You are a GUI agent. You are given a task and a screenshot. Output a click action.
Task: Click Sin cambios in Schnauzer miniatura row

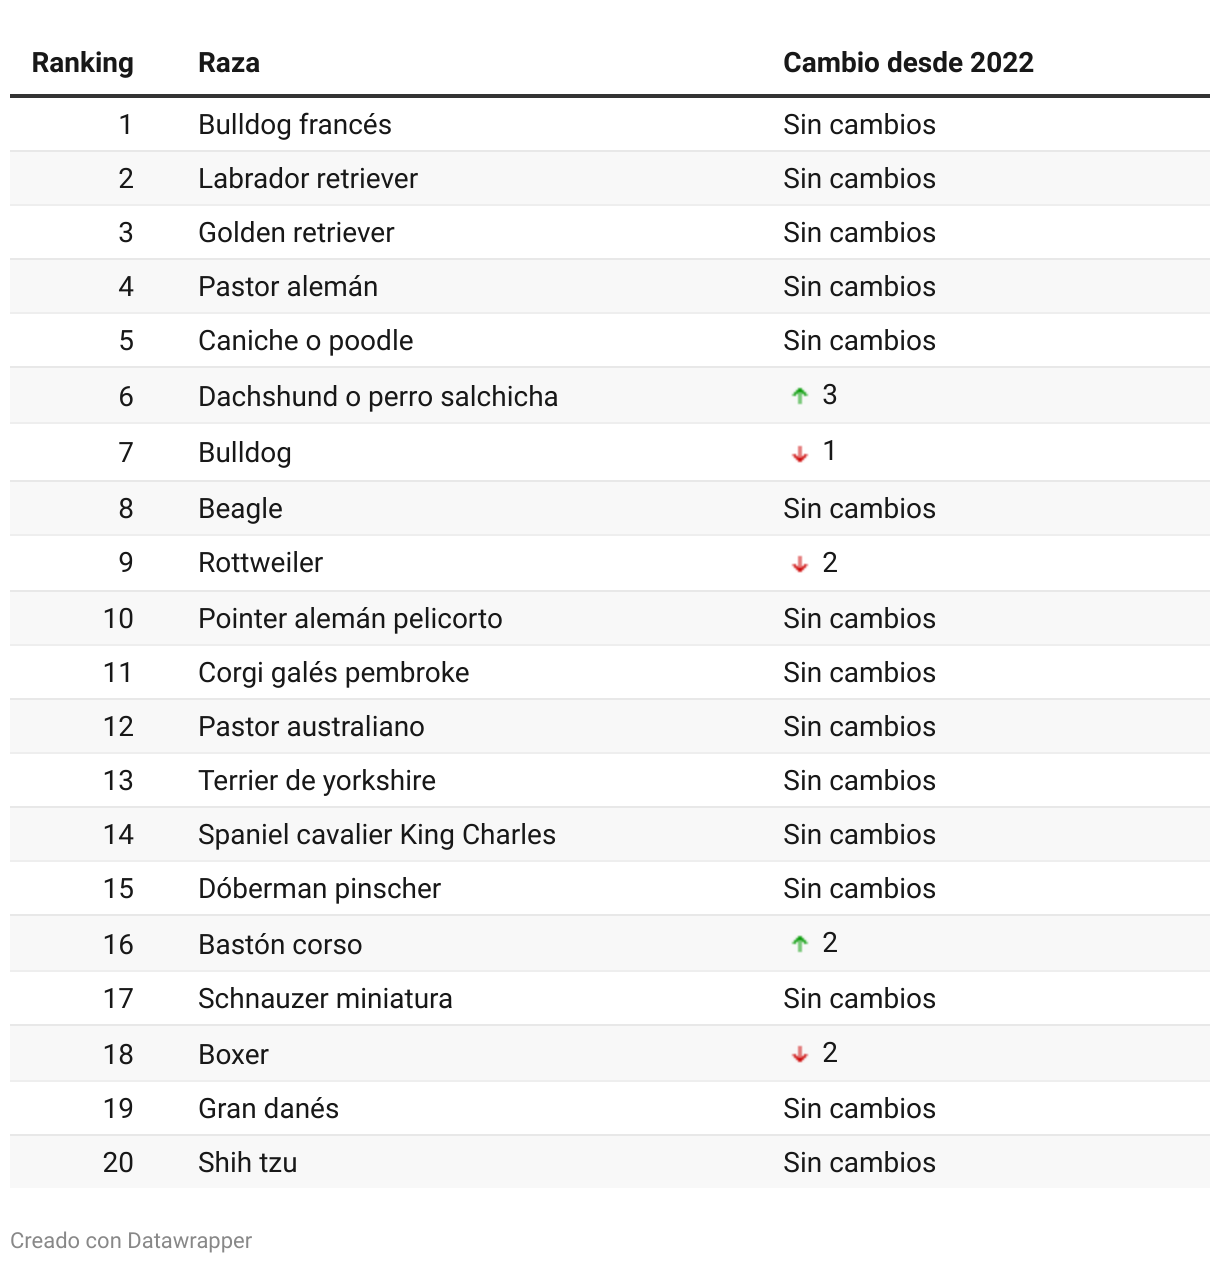tap(859, 999)
